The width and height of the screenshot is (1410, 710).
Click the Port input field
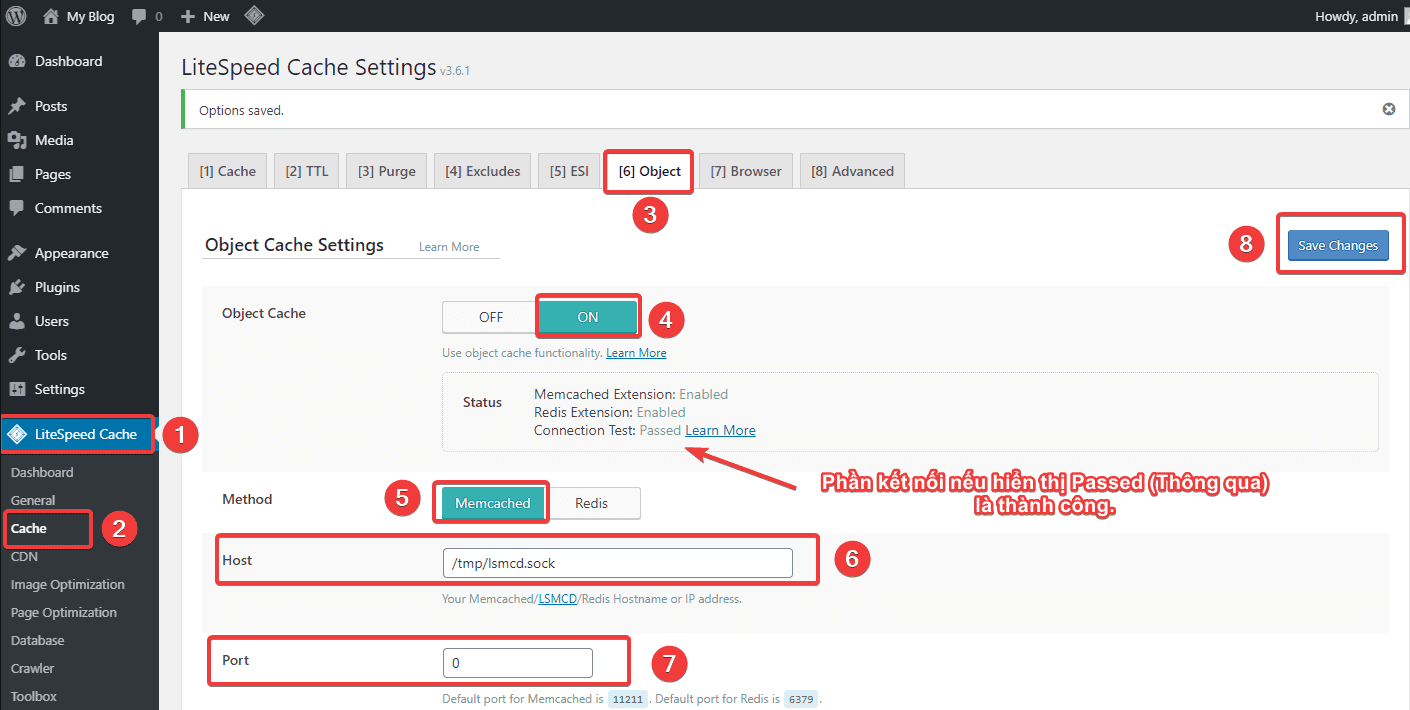coord(517,663)
